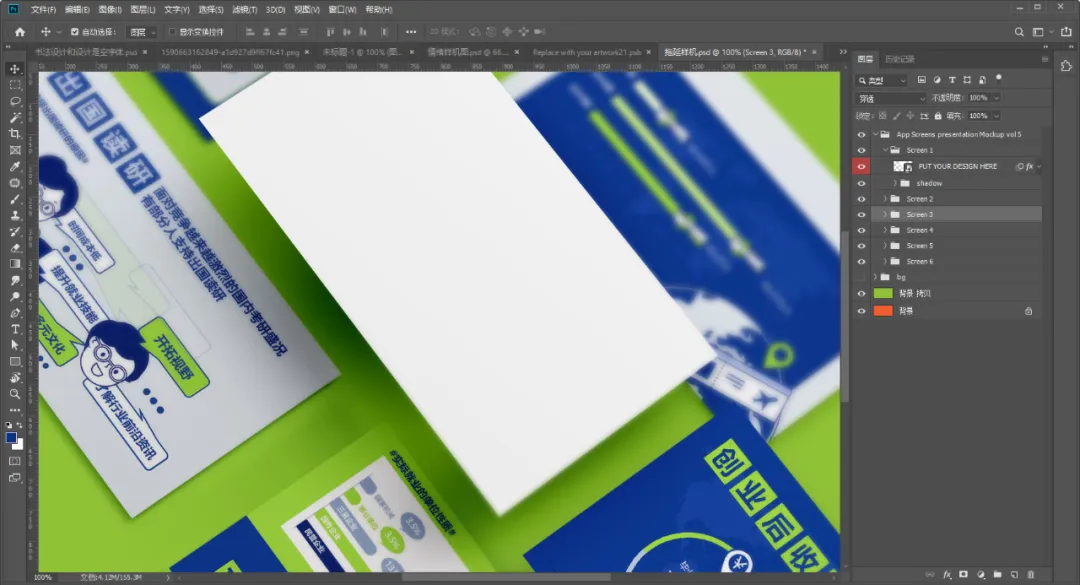This screenshot has width=1080, height=585.
Task: Switch to the 历史记录 panel tab
Action: point(900,59)
